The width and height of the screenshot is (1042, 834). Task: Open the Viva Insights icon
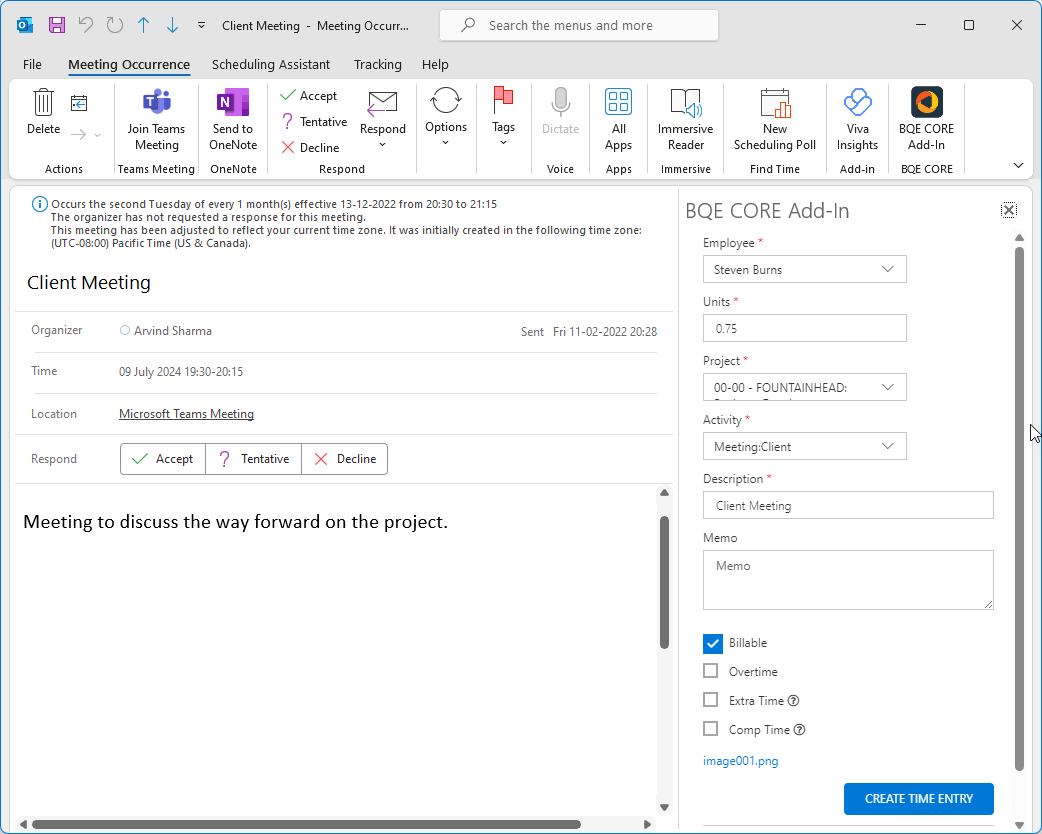[x=857, y=118]
